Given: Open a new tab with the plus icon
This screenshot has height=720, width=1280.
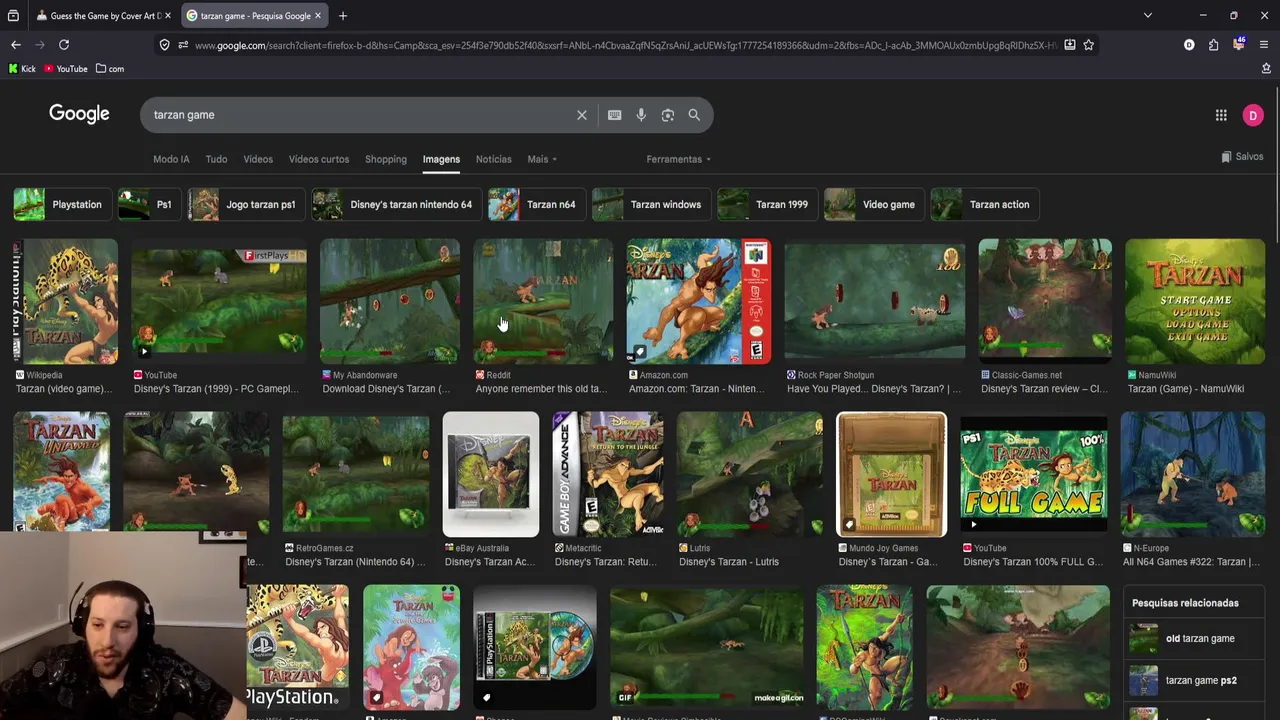Looking at the screenshot, I should coord(342,16).
